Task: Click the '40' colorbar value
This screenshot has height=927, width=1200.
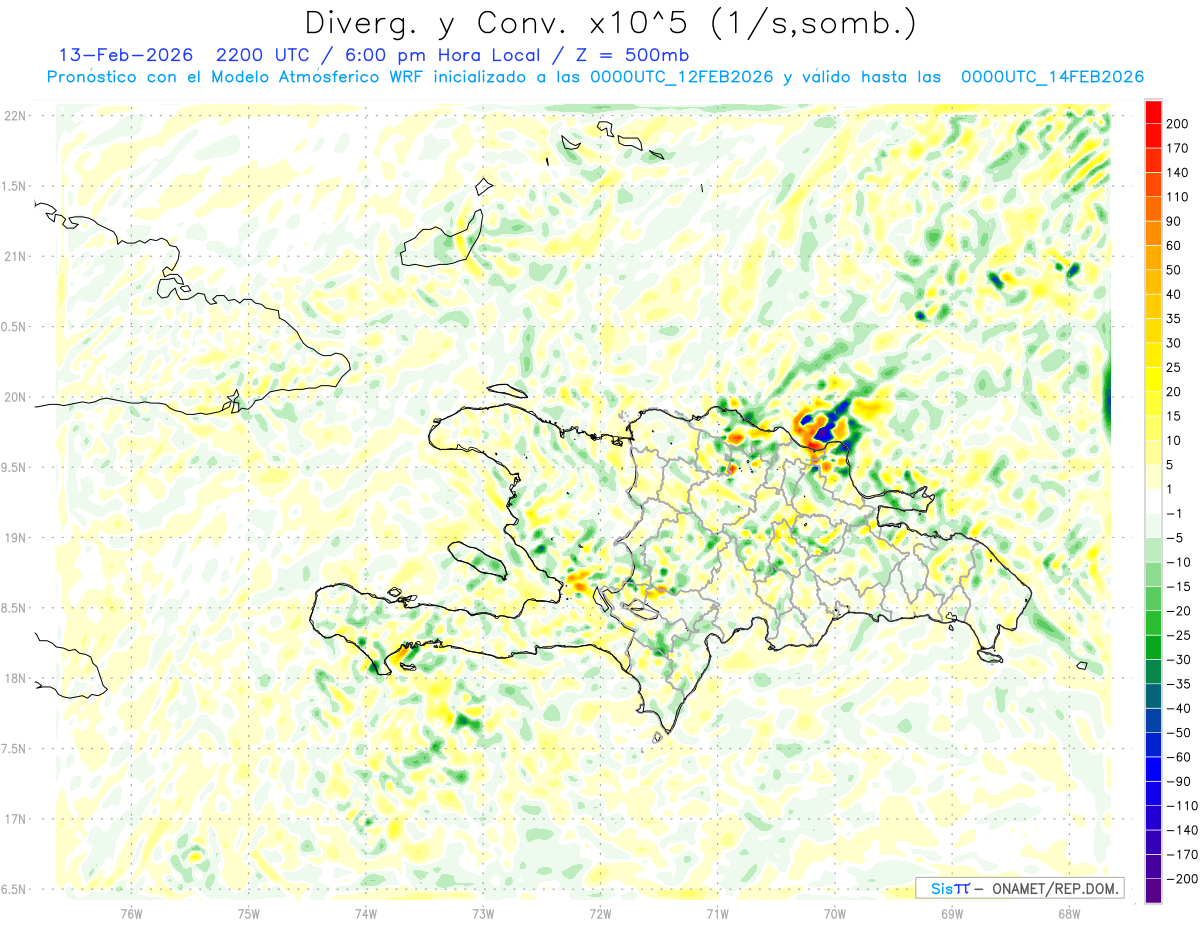Action: 1174,295
